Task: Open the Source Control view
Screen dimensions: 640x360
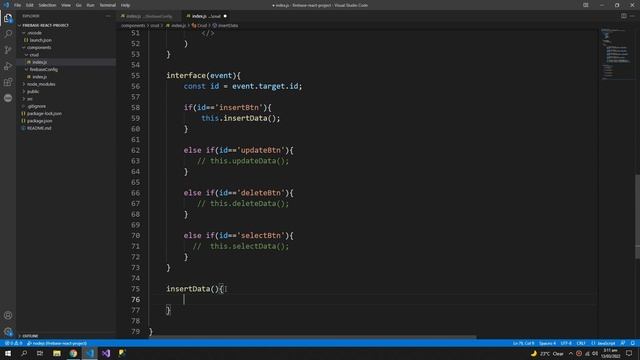Action: (8, 50)
